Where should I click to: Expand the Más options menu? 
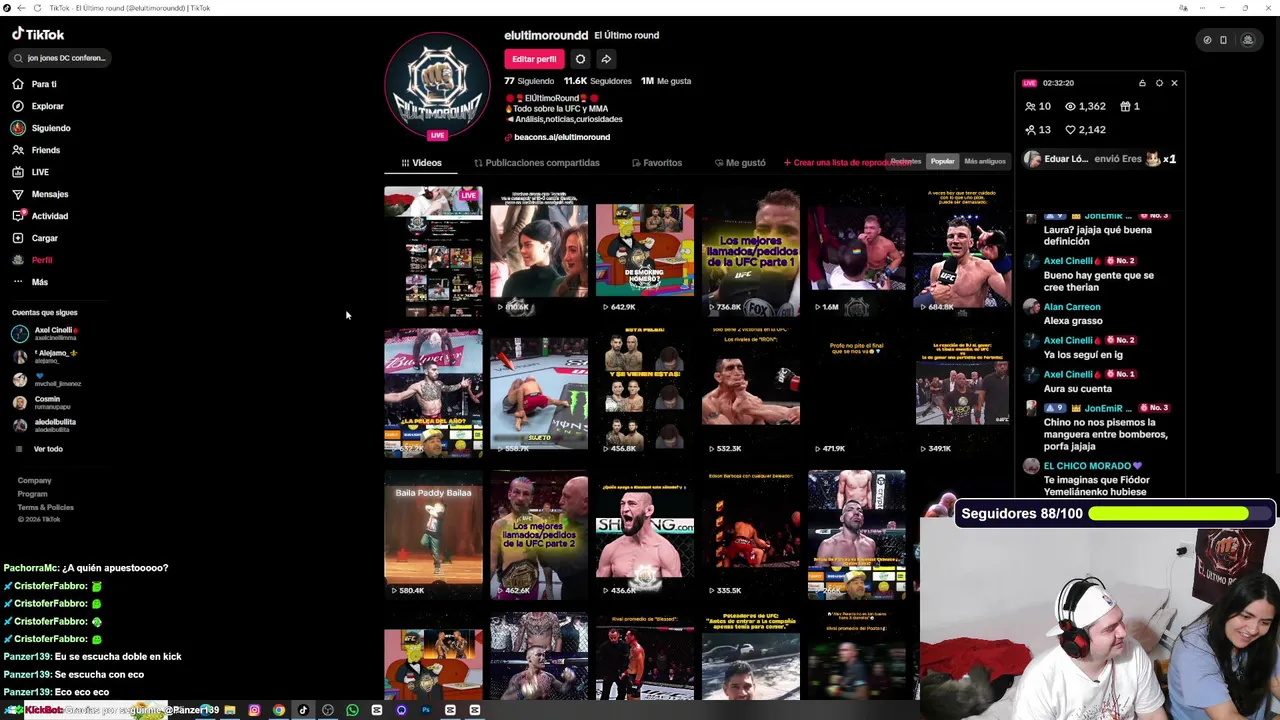[x=30, y=282]
